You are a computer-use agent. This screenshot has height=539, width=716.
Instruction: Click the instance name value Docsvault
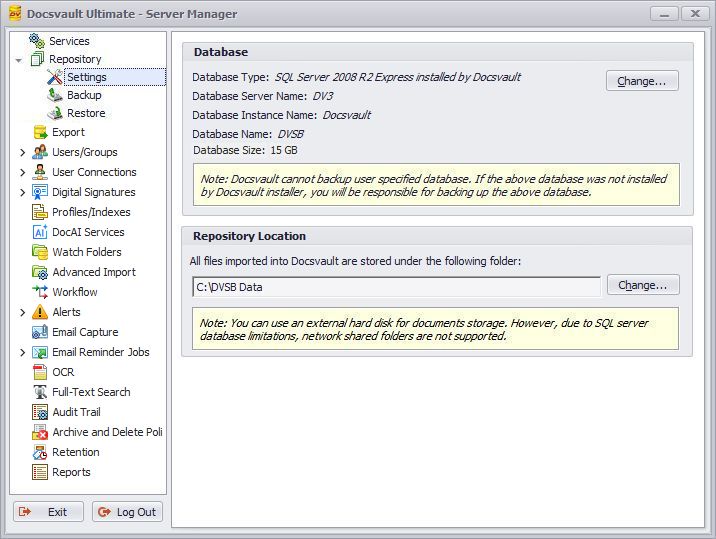347,115
